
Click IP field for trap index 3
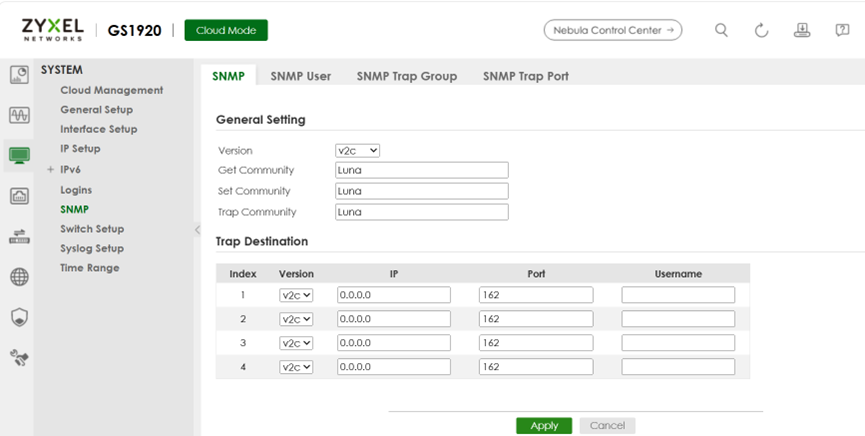(x=394, y=343)
